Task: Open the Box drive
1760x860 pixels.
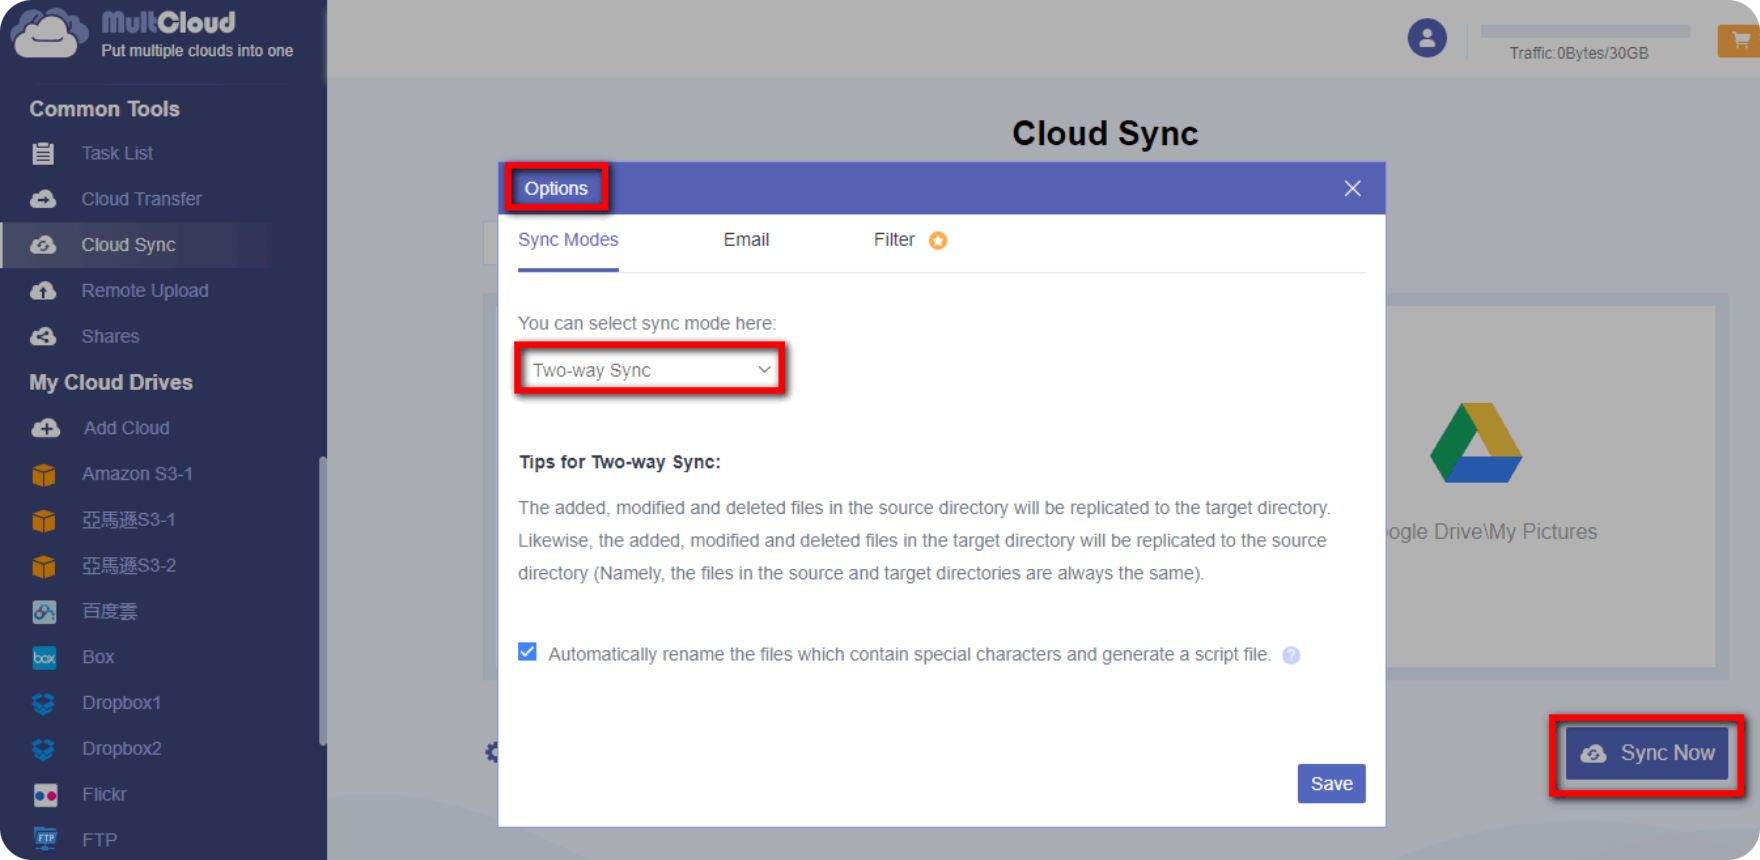Action: pyautogui.click(x=98, y=657)
